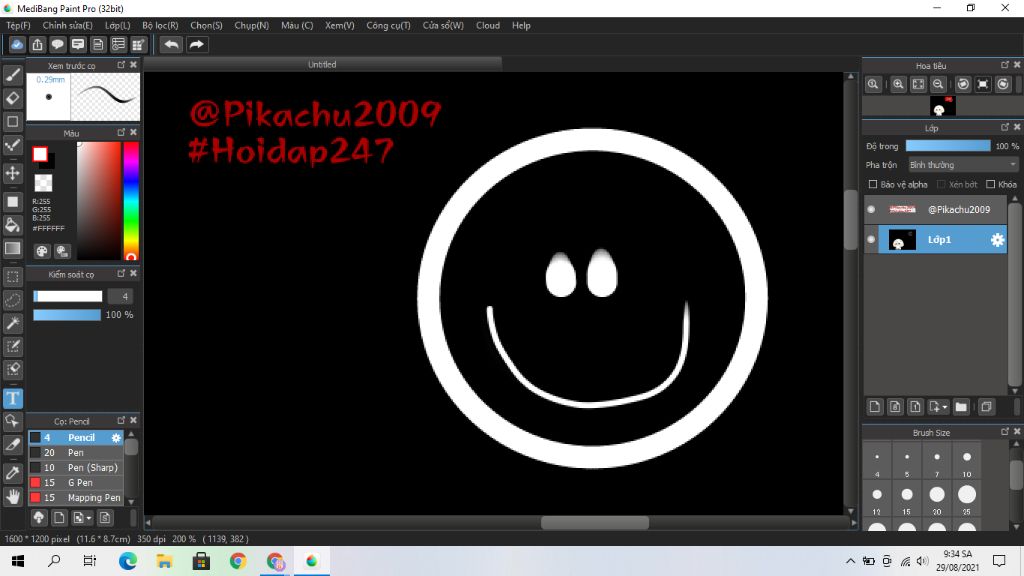Viewport: 1024px width, 576px height.
Task: Open File Explorer from taskbar
Action: pos(165,561)
